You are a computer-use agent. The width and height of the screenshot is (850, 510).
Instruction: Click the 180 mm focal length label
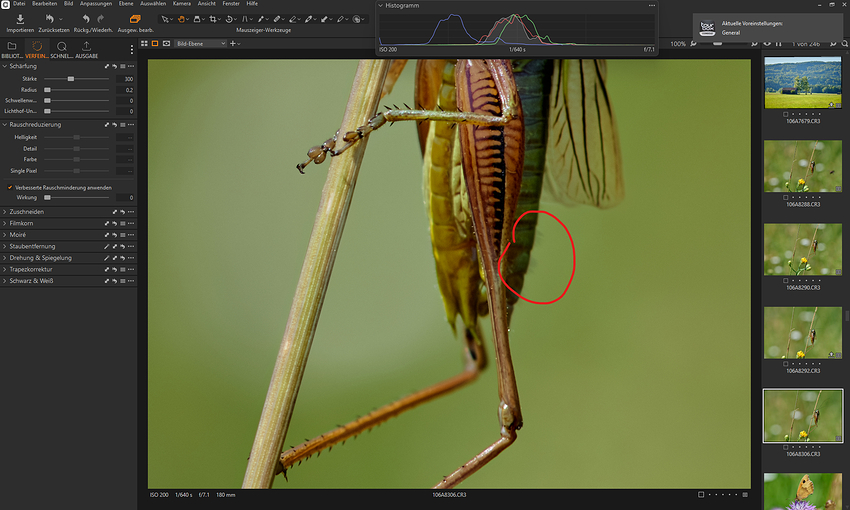(225, 495)
